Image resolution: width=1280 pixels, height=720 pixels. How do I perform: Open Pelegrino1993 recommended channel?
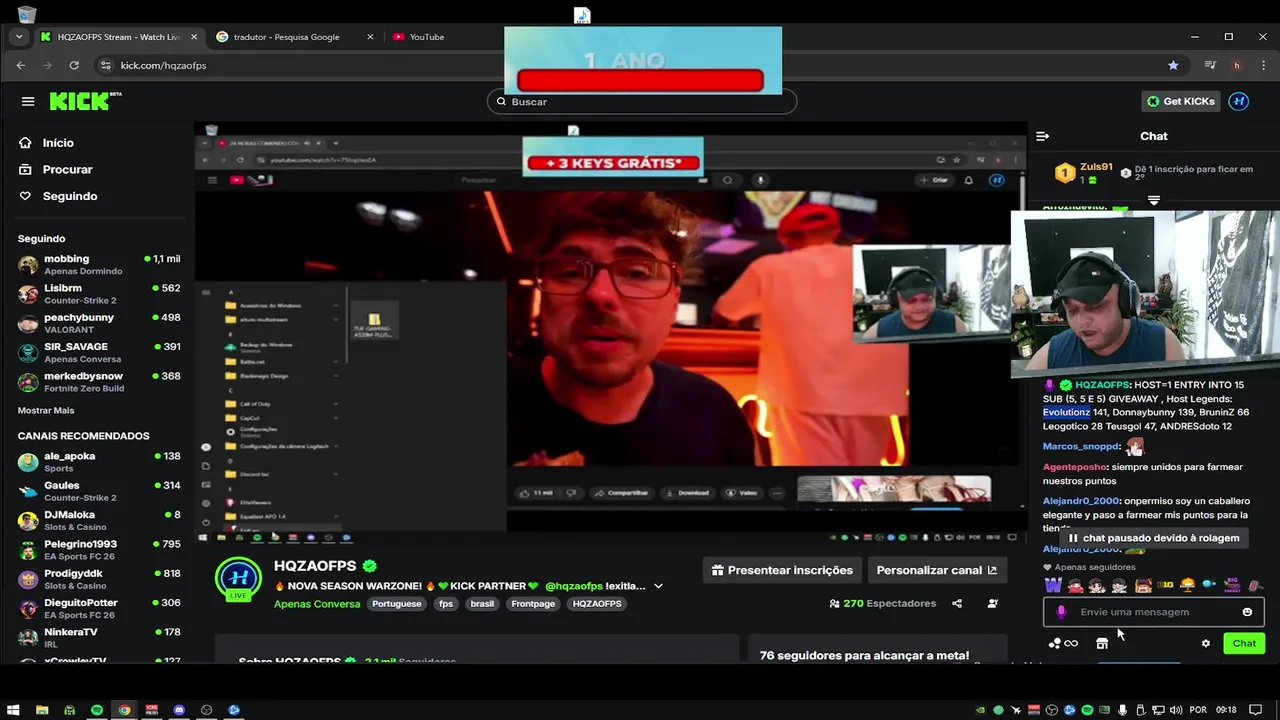click(x=98, y=549)
